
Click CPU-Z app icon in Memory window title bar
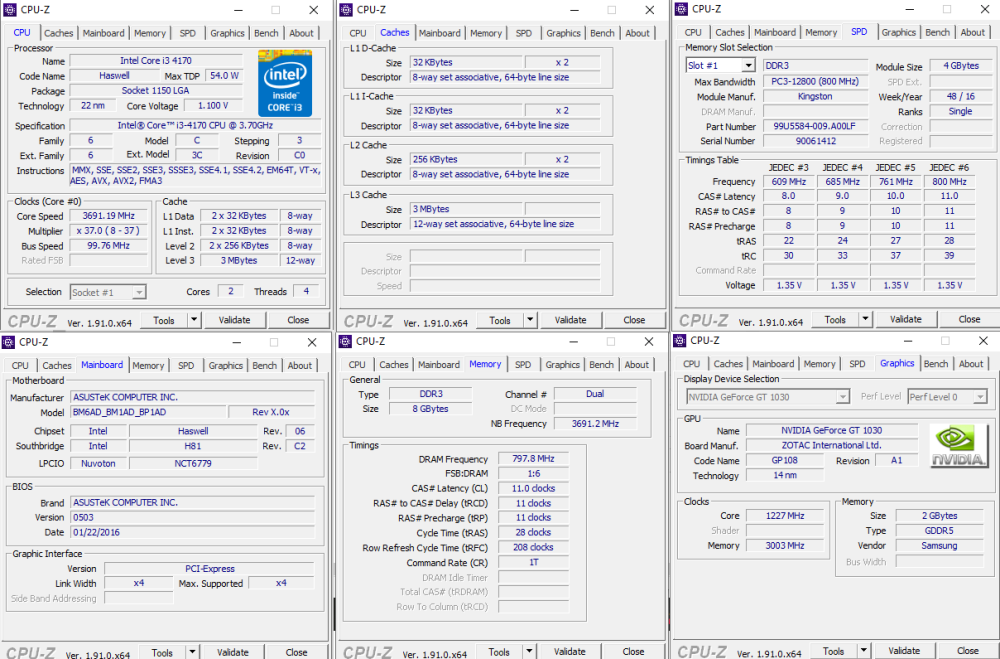(x=346, y=341)
